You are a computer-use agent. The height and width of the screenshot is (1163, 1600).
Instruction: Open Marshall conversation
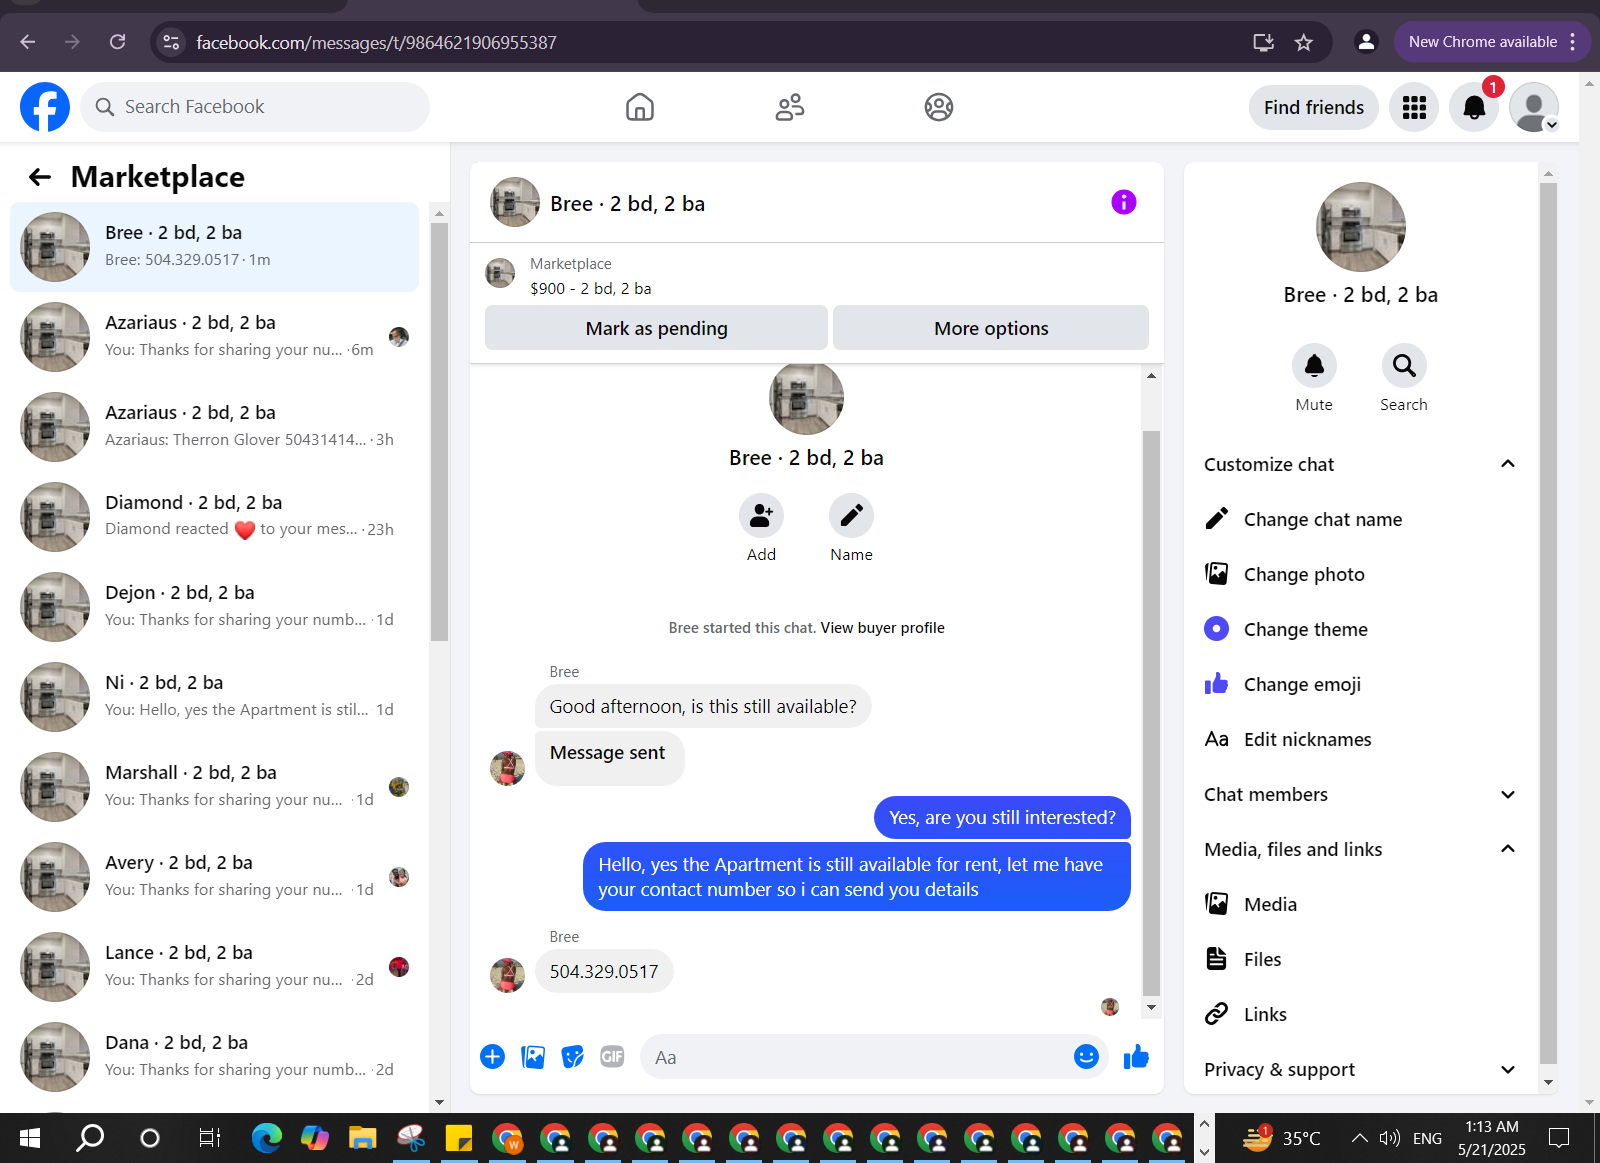click(215, 787)
